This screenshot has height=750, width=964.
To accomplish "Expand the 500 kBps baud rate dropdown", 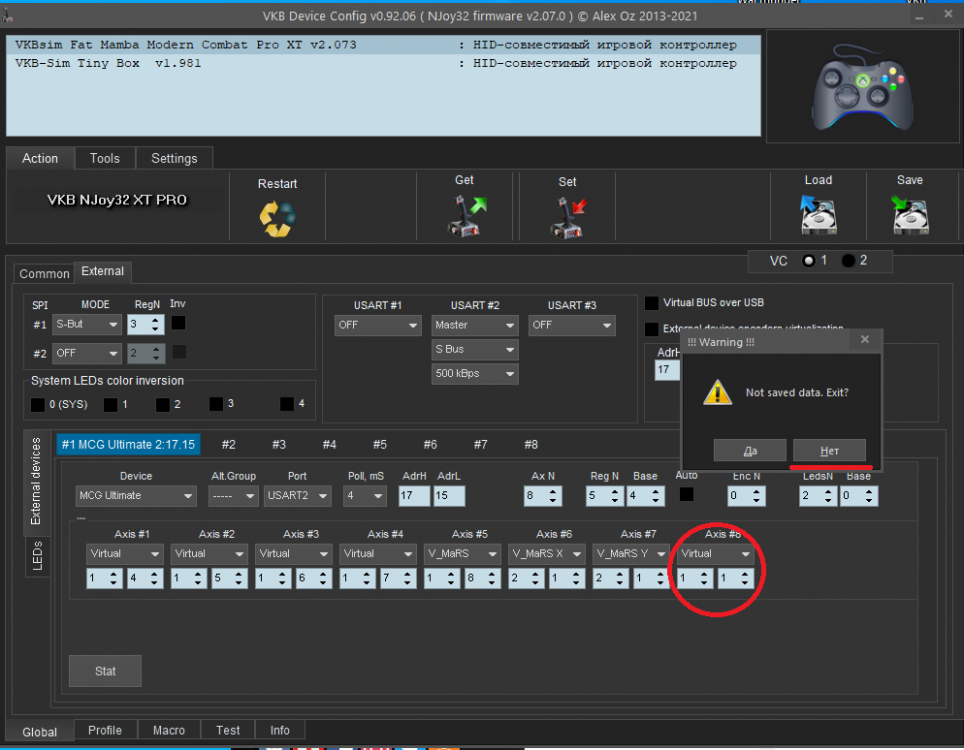I will 475,374.
